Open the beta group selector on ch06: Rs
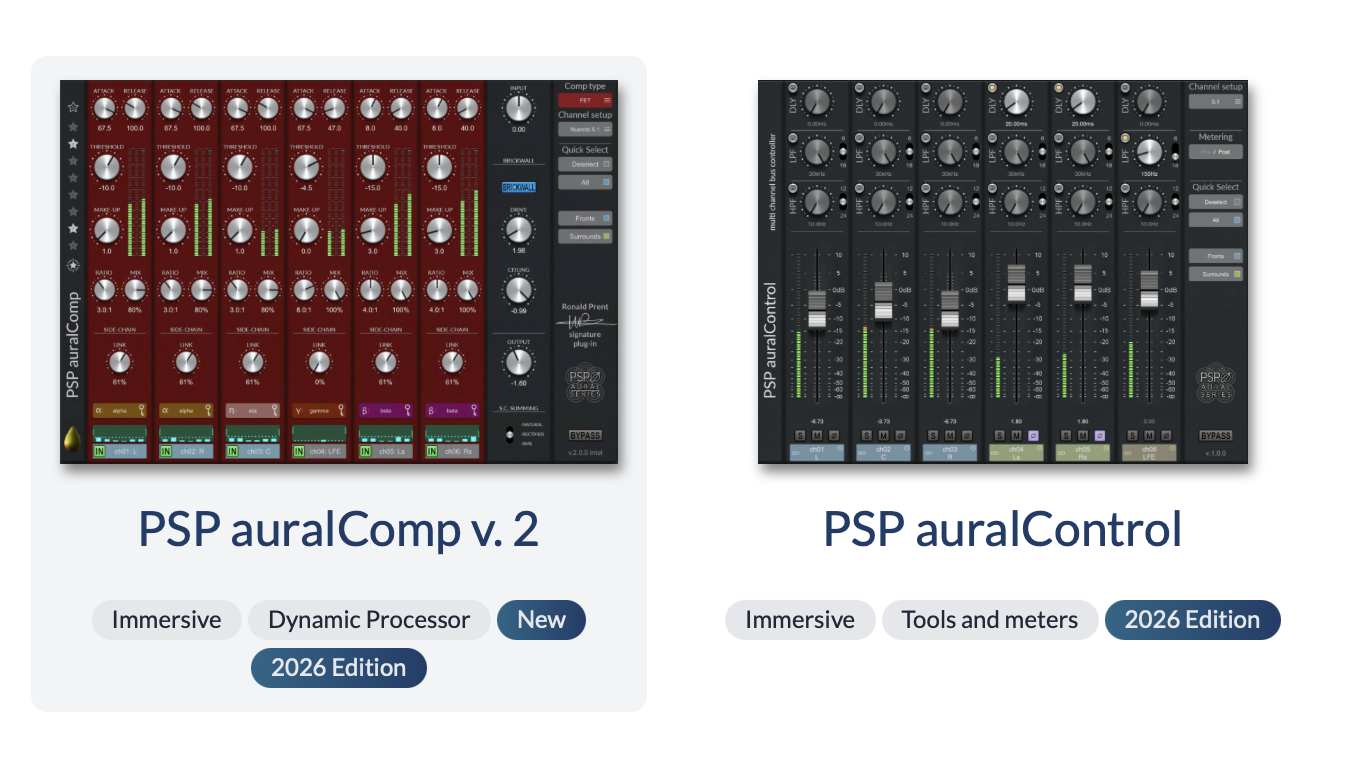This screenshot has height=762, width=1372. point(452,411)
